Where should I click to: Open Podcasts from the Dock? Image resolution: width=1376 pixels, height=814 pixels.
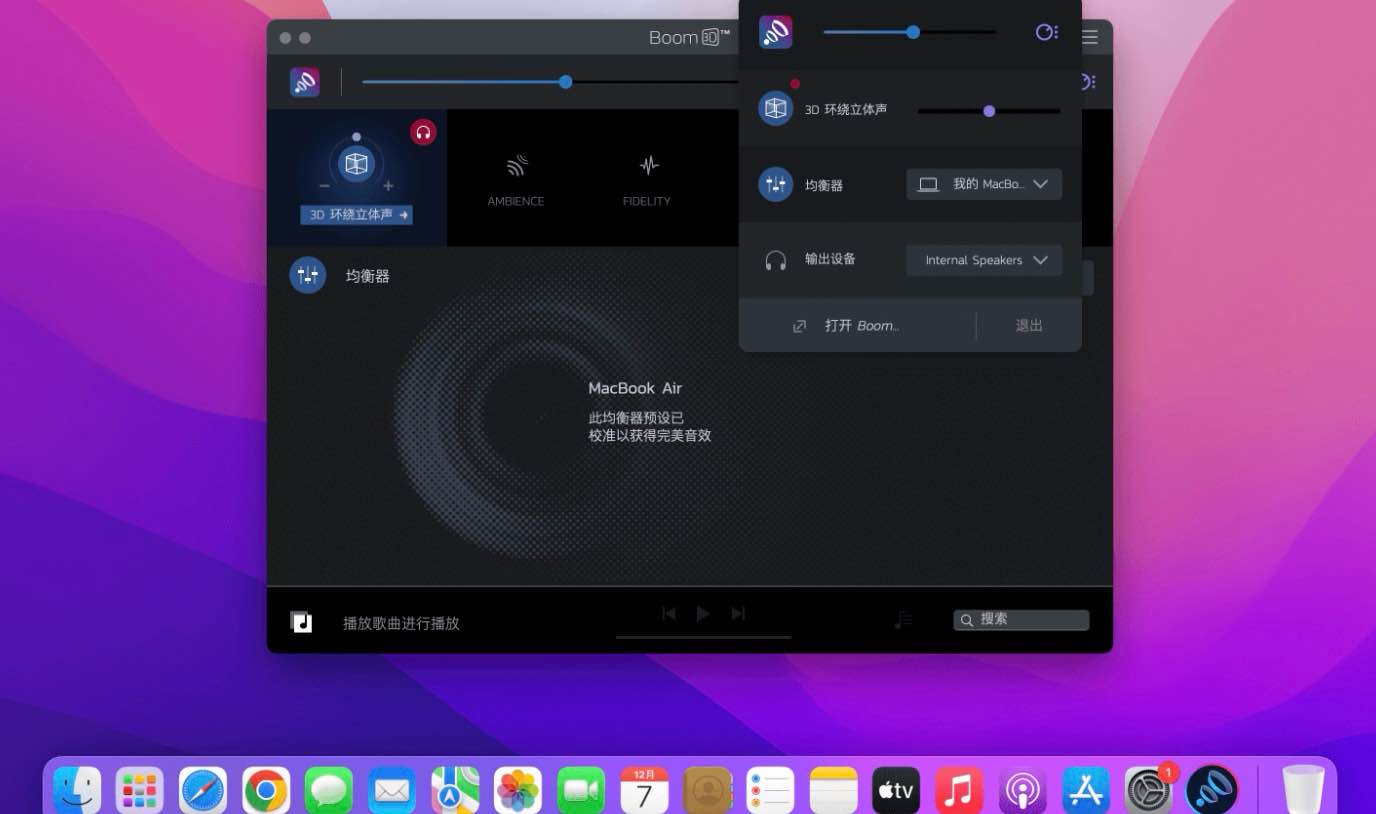pos(1022,791)
